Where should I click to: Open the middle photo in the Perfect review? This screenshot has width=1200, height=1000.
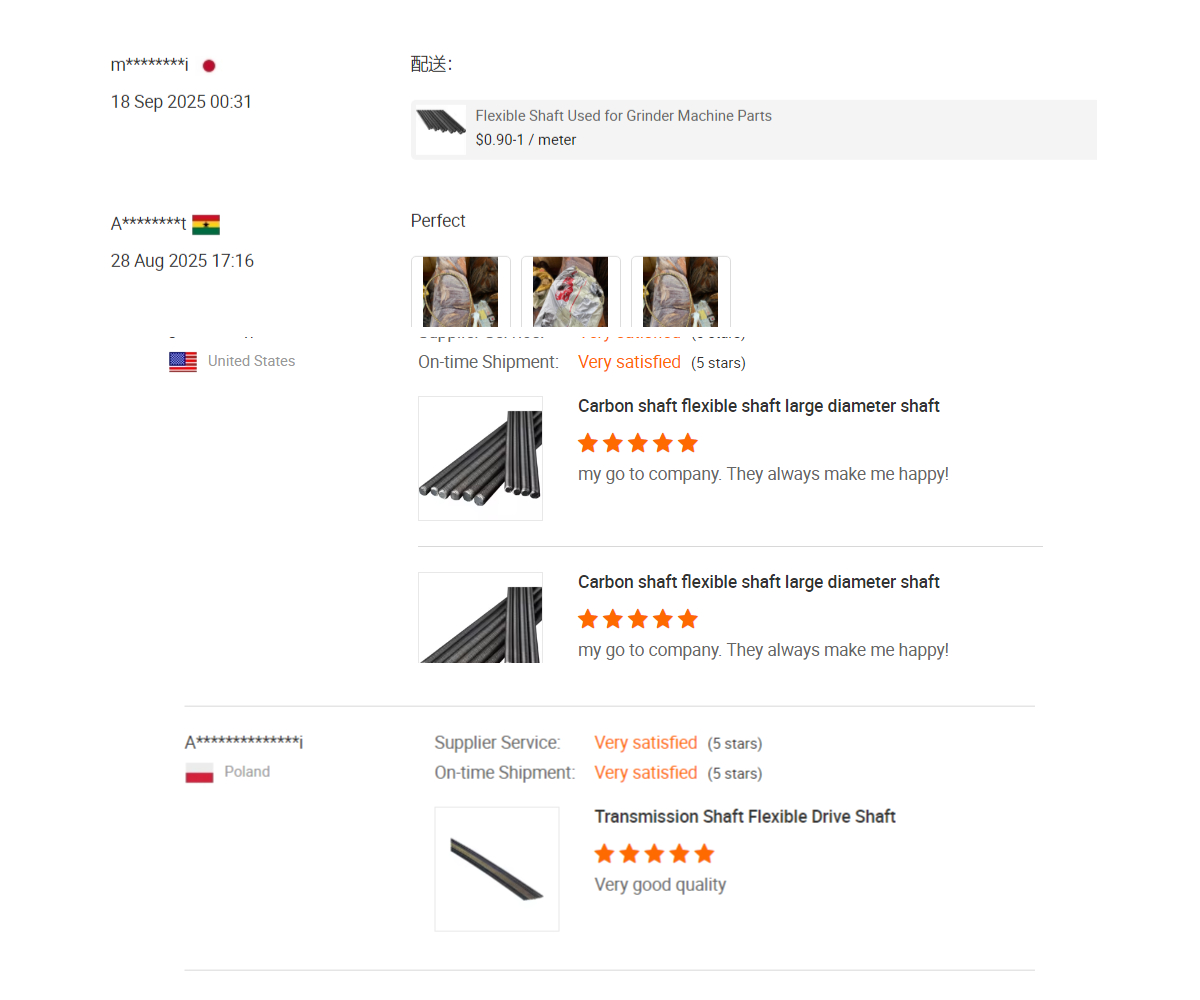pos(570,292)
